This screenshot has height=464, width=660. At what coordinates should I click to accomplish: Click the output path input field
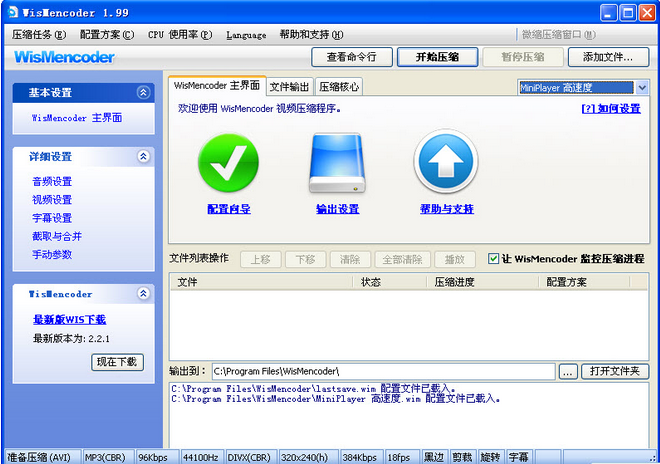pos(383,371)
